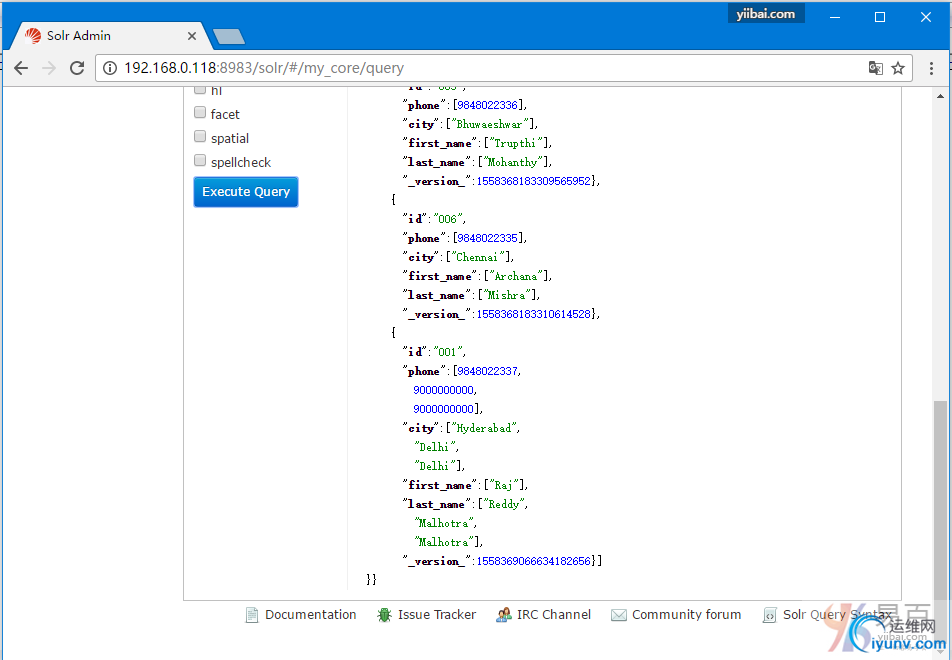
Task: Select version number 1558368183310614528
Action: coord(534,314)
